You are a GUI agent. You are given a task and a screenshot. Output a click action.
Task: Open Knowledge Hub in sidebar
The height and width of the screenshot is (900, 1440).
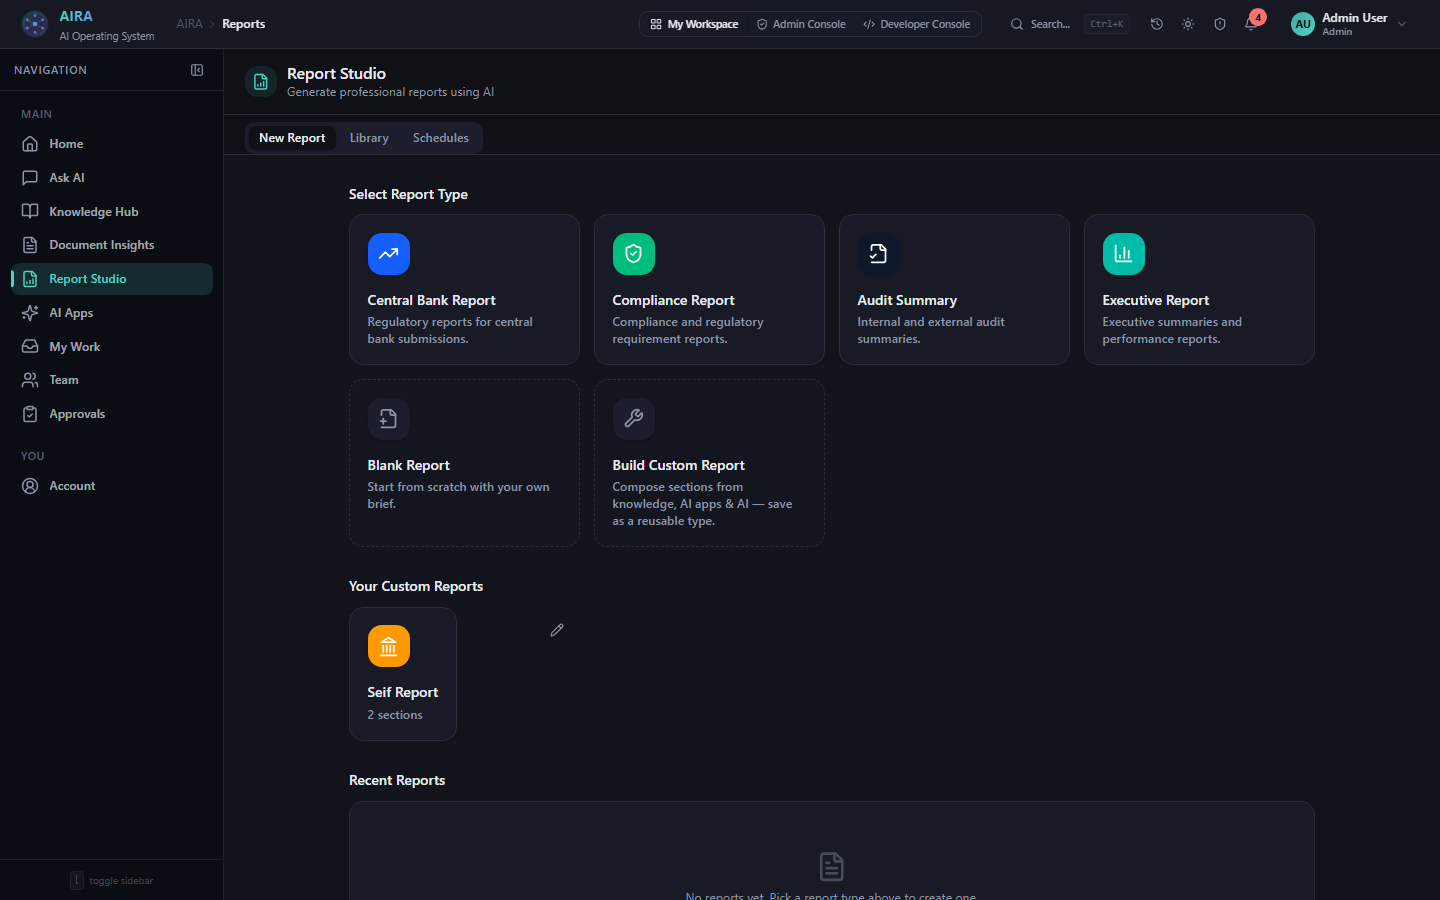pos(112,212)
